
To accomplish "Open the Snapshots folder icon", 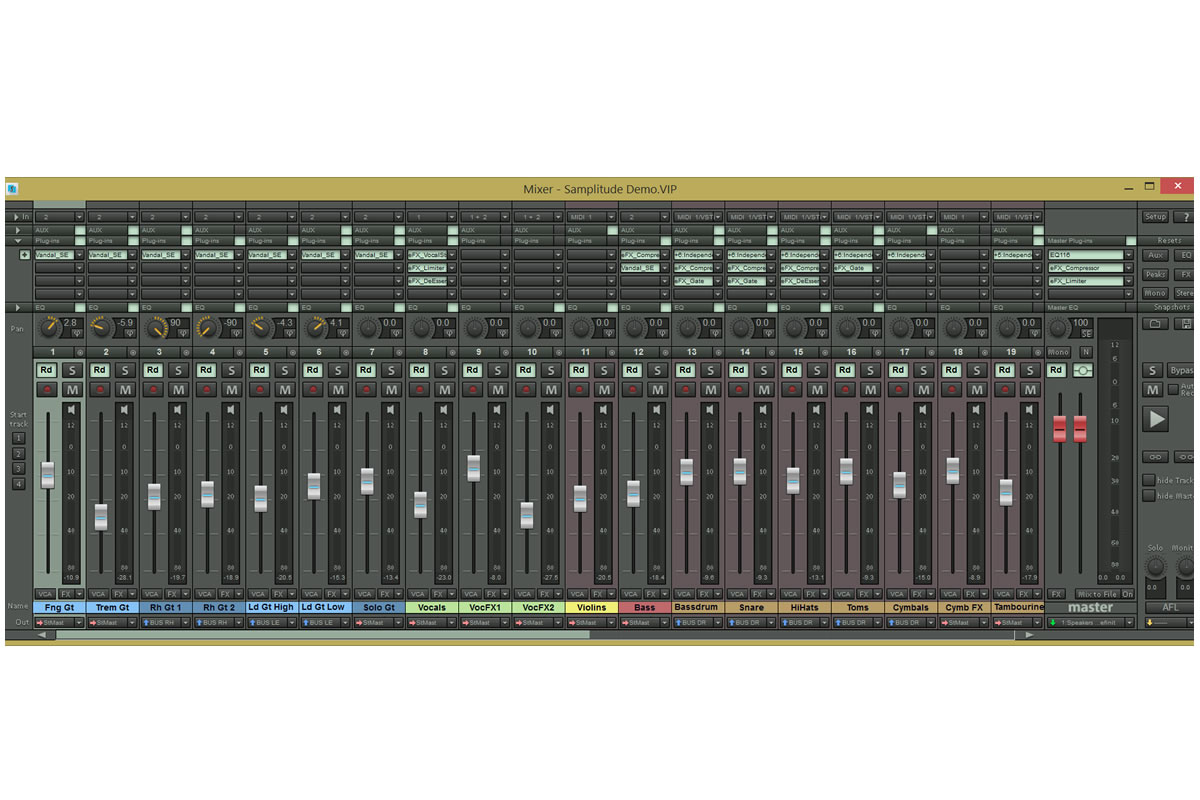I will (x=1155, y=323).
